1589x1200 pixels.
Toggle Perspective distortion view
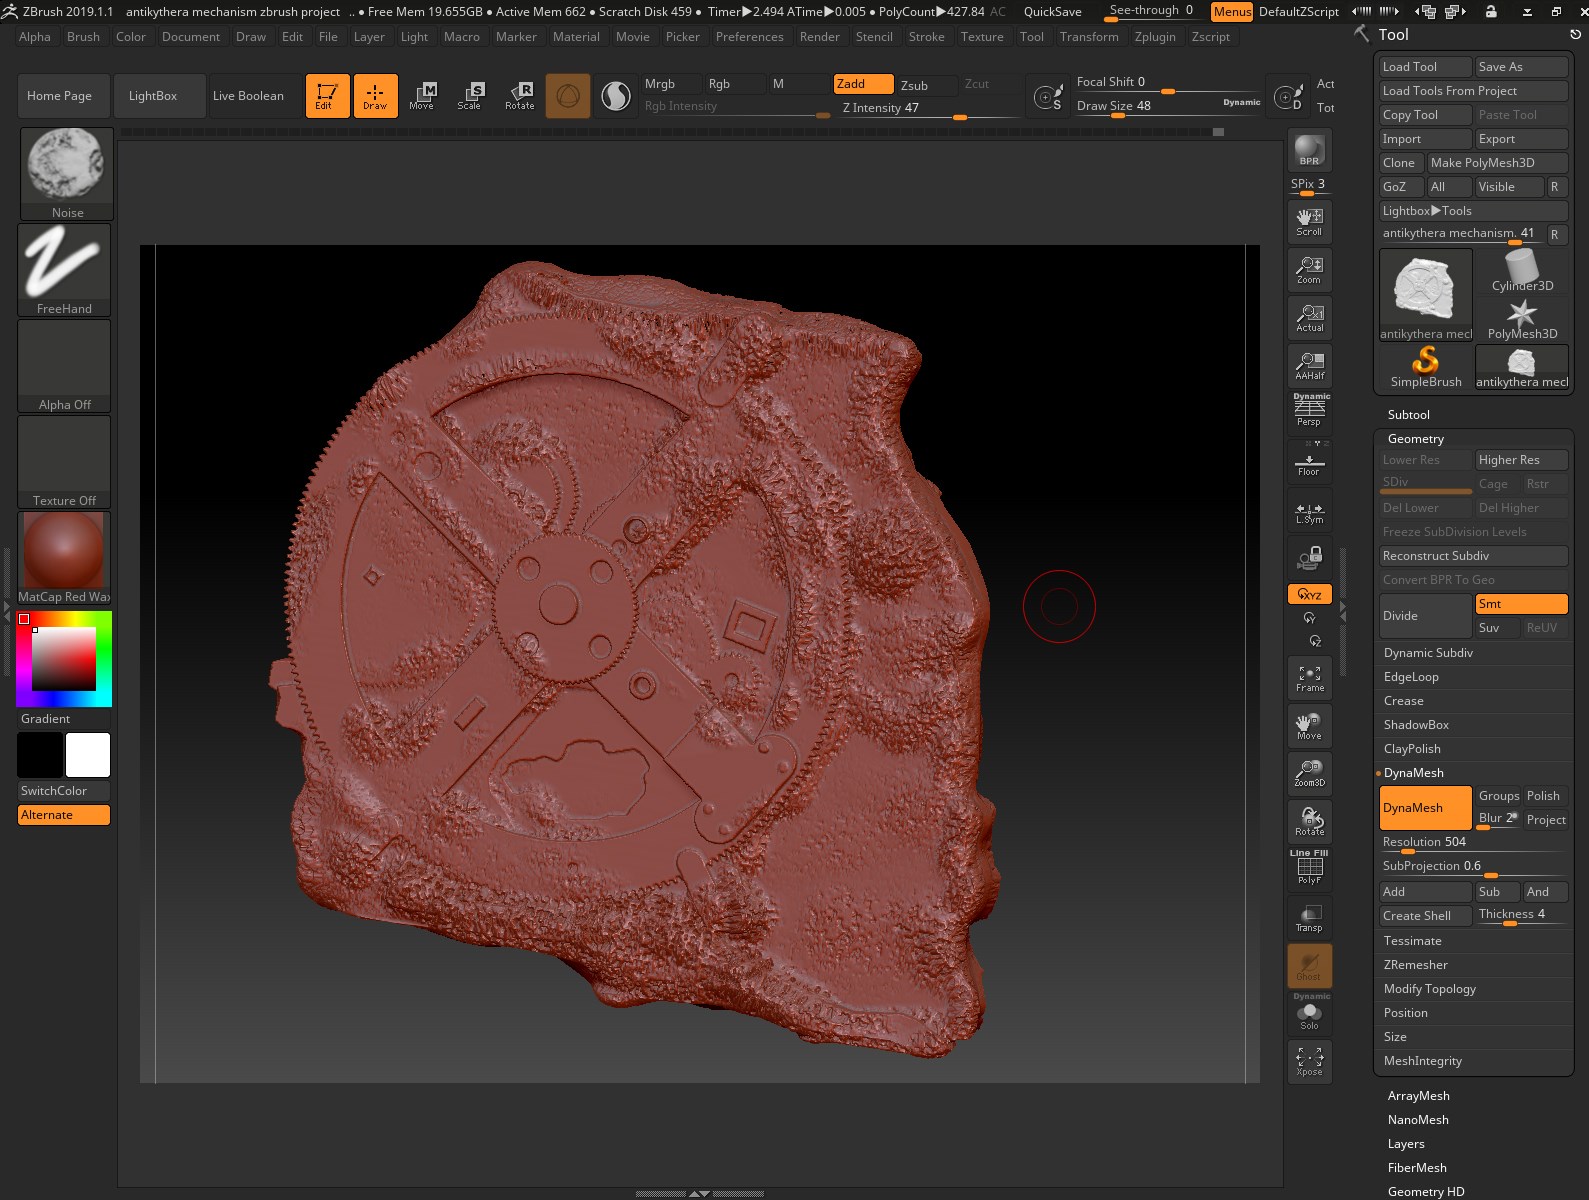coord(1309,410)
